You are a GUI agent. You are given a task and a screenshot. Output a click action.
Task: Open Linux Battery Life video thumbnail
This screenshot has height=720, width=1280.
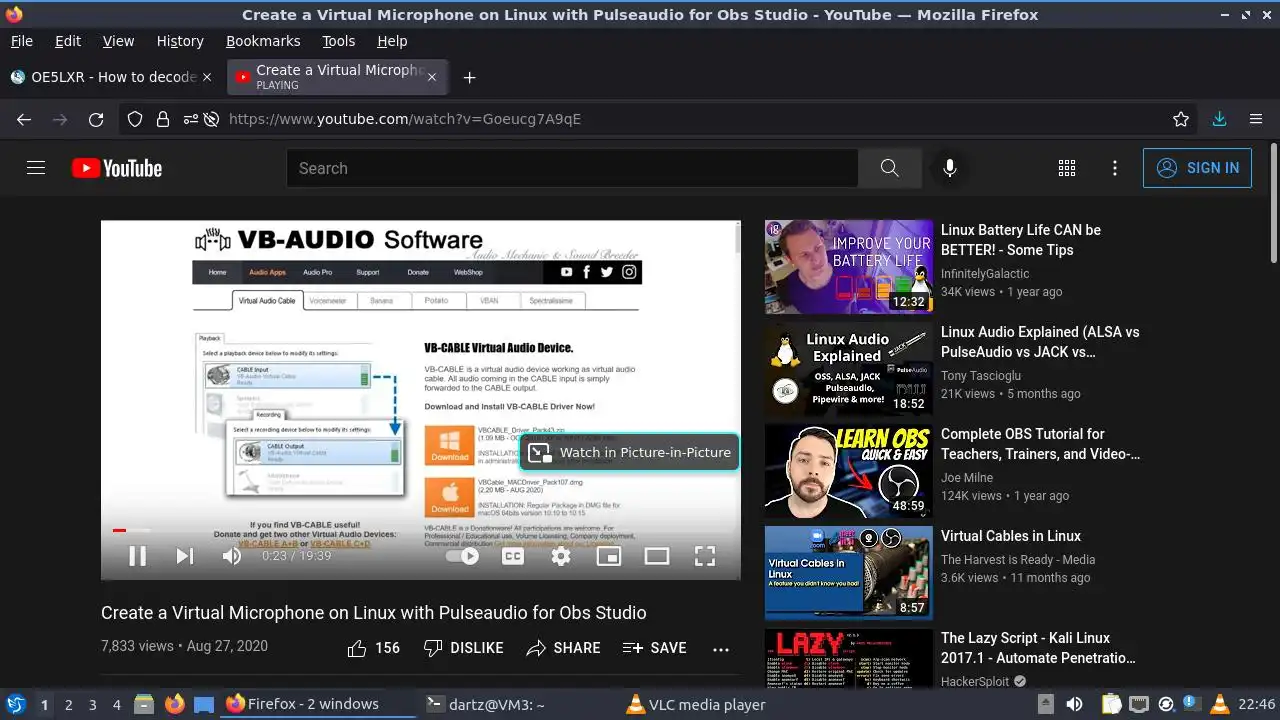coord(849,267)
